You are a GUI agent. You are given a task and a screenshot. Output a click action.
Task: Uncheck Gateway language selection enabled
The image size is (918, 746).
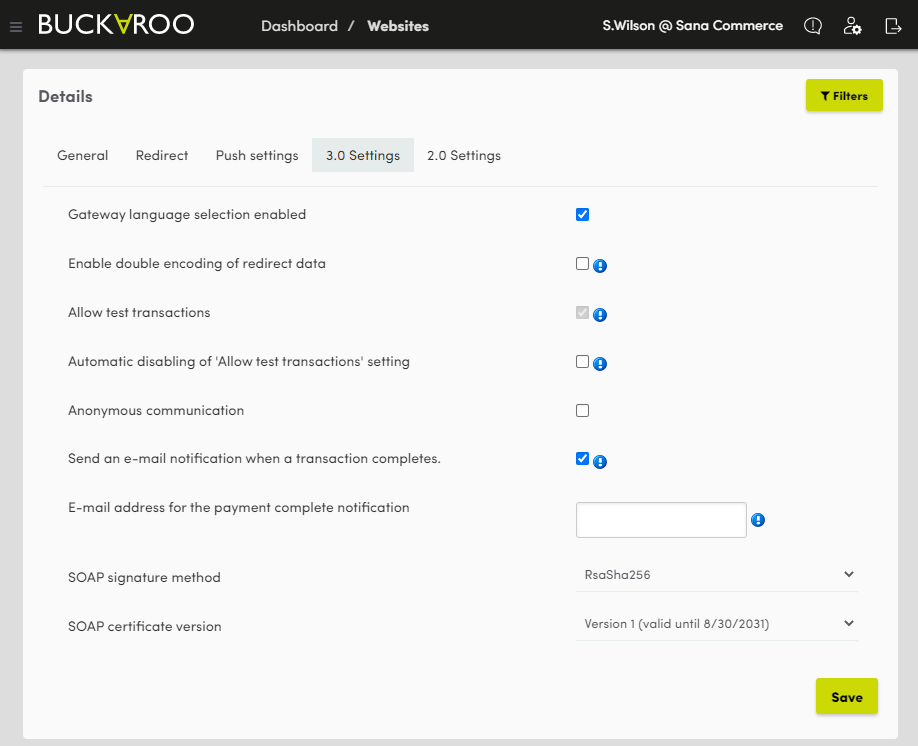coord(583,214)
